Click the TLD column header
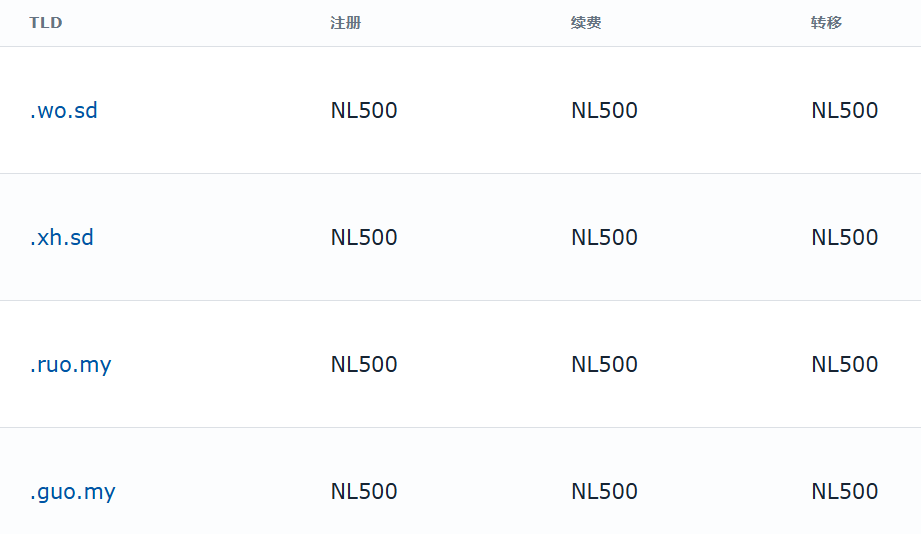Image resolution: width=921 pixels, height=534 pixels. (x=46, y=23)
